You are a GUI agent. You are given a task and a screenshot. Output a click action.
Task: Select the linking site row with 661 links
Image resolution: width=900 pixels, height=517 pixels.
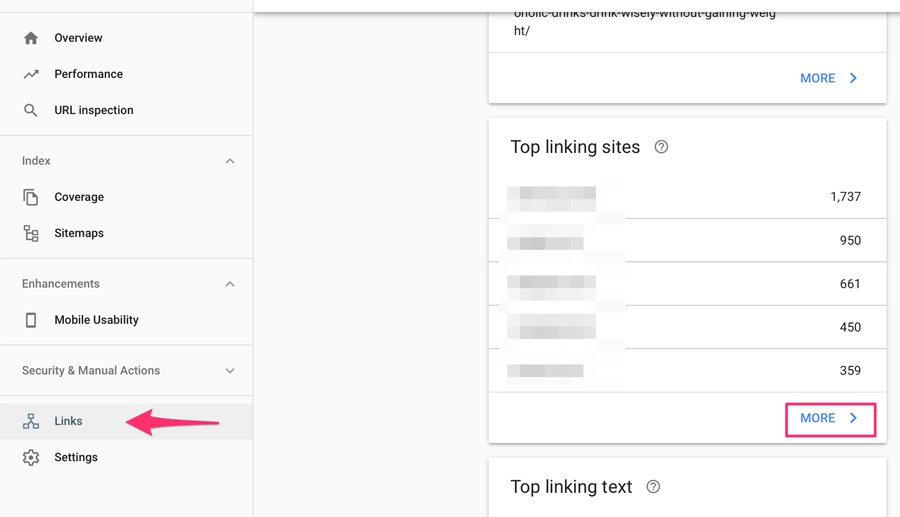(687, 283)
